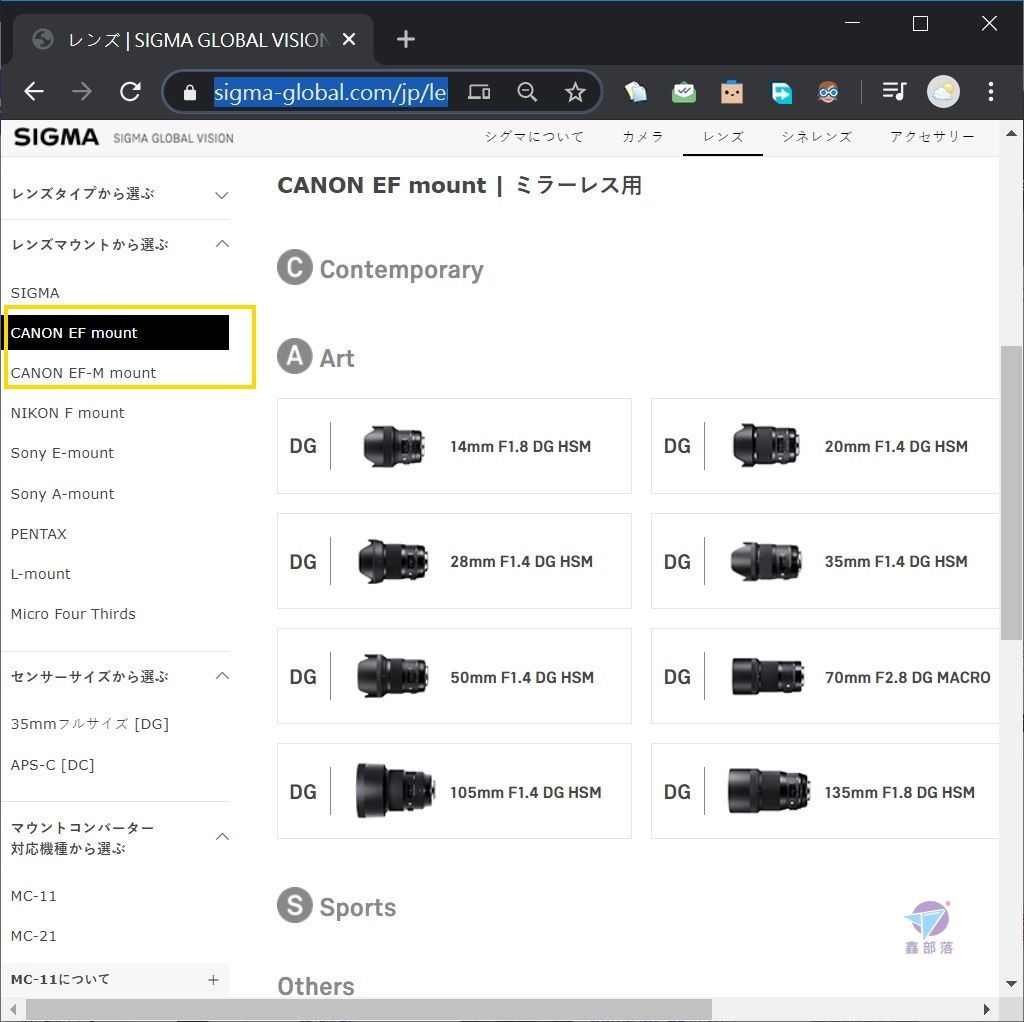Click the vertical scrollbar thumb
The height and width of the screenshot is (1022, 1024).
click(1012, 492)
